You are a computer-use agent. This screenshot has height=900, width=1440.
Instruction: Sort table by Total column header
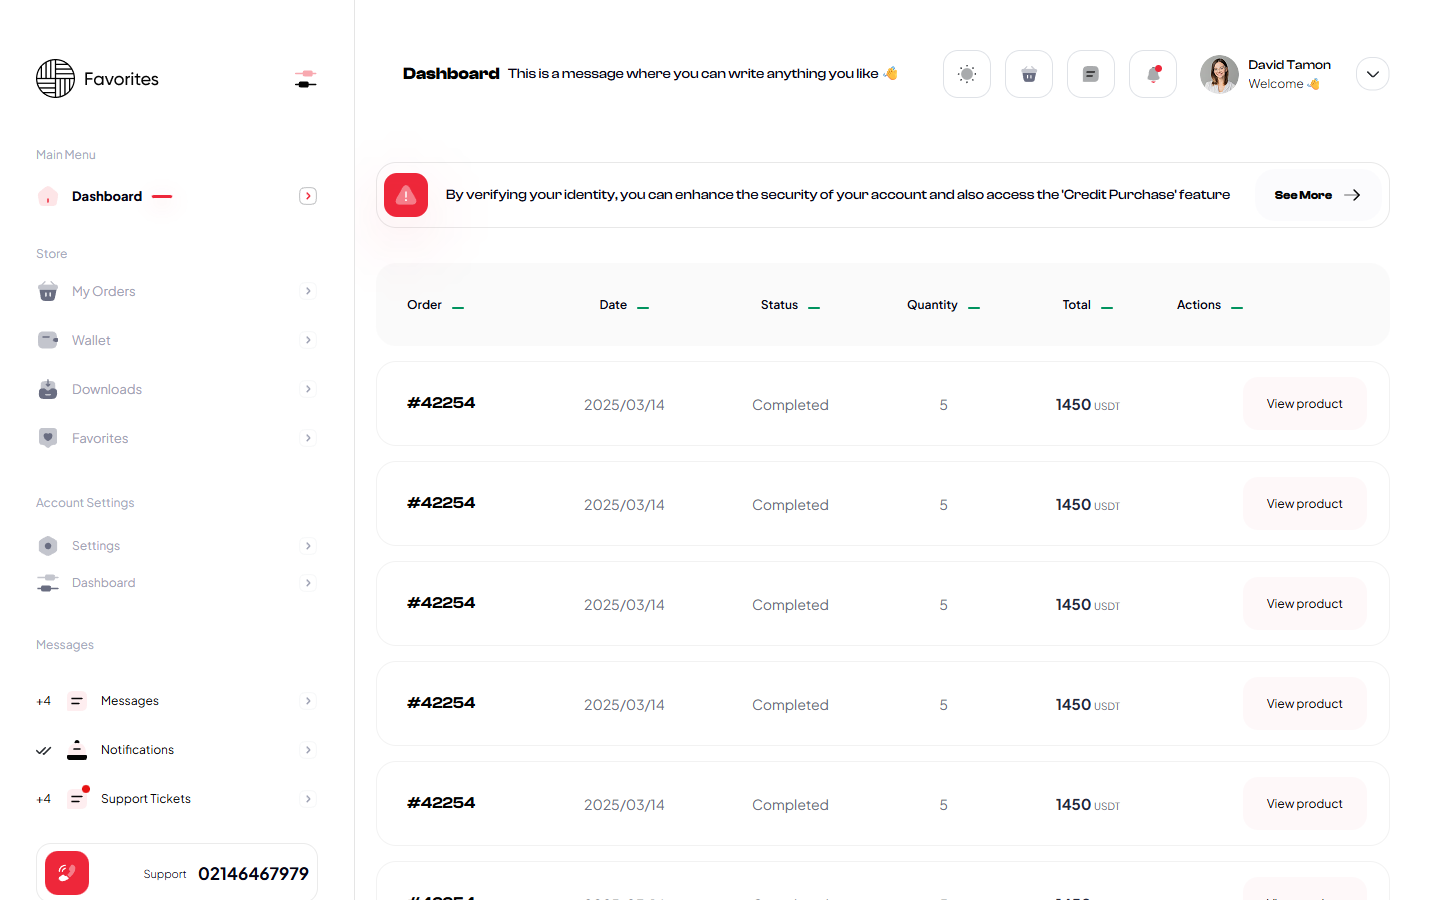click(1077, 305)
